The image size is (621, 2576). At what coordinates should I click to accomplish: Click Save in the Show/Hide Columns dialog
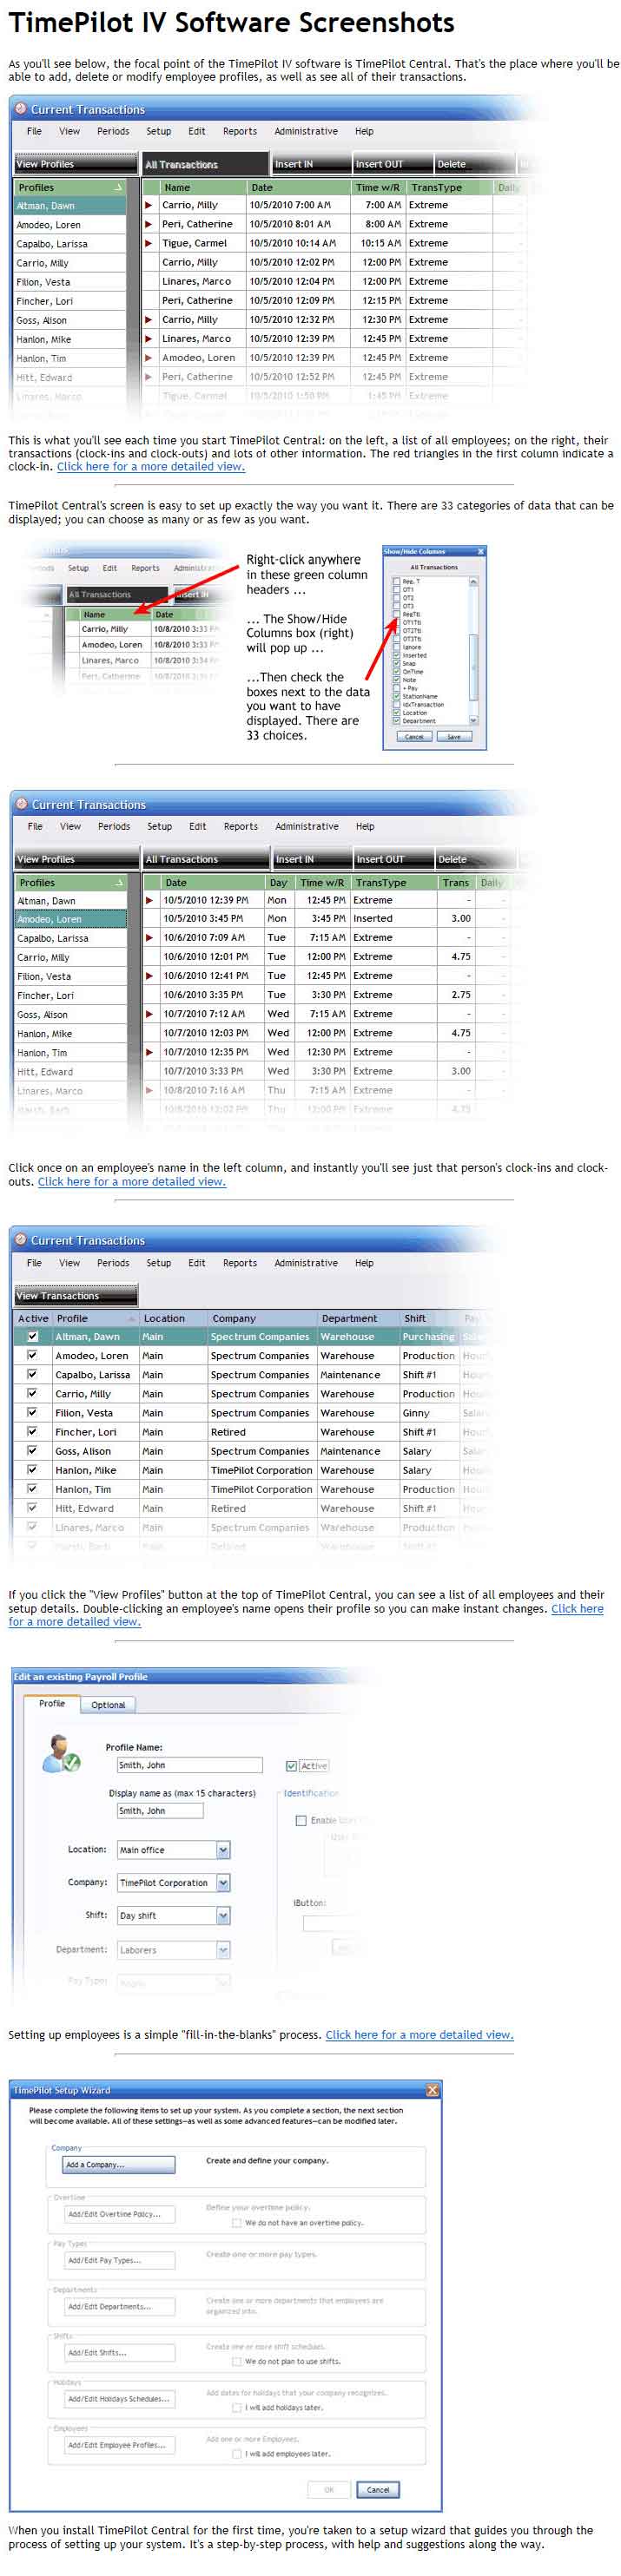454,736
